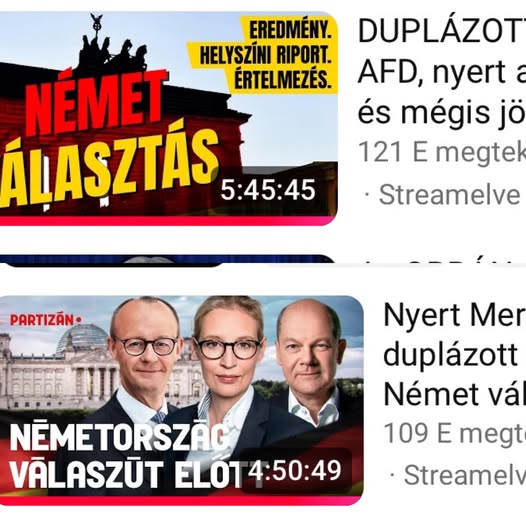Screen dimensions: 526x526
Task: Click the quadriga statue silhouette
Action: pyautogui.click(x=112, y=49)
